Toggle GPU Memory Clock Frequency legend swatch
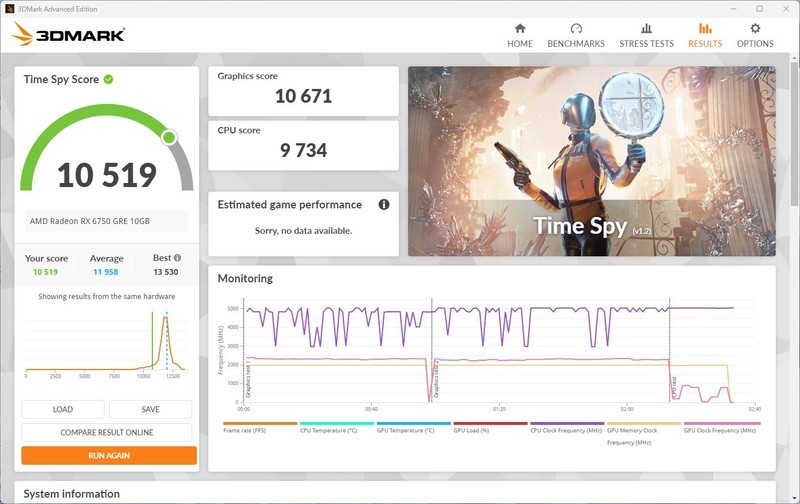 (644, 423)
